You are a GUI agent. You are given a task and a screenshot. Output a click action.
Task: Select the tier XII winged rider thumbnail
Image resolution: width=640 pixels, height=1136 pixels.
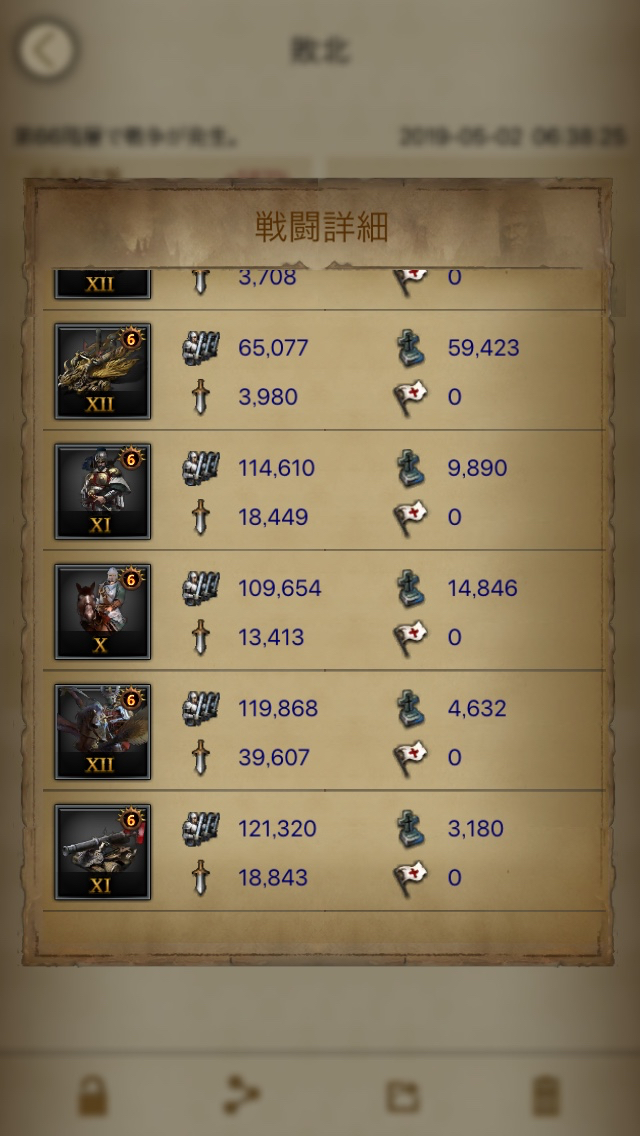point(103,732)
